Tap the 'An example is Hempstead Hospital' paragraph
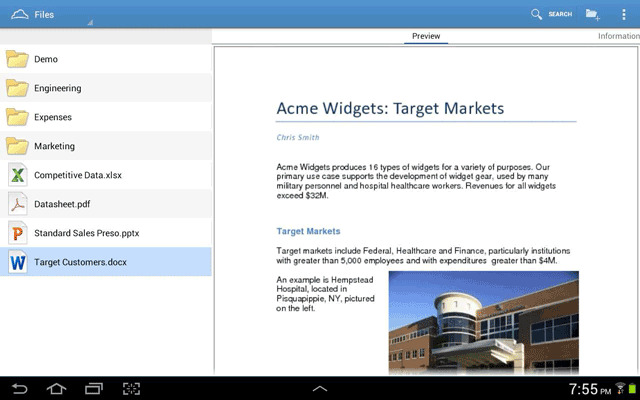Screen dimensions: 640x400 point(325,294)
